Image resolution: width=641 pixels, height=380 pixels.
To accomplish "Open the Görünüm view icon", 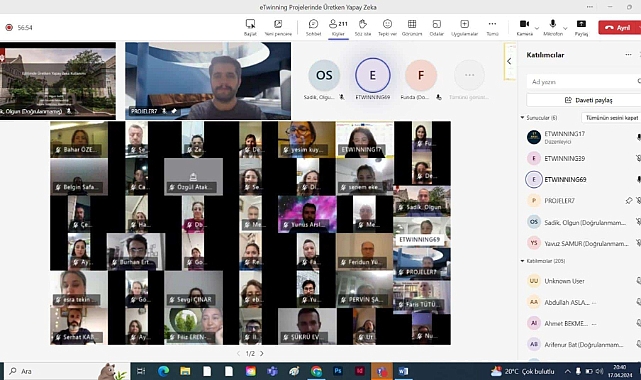I will 412,24.
